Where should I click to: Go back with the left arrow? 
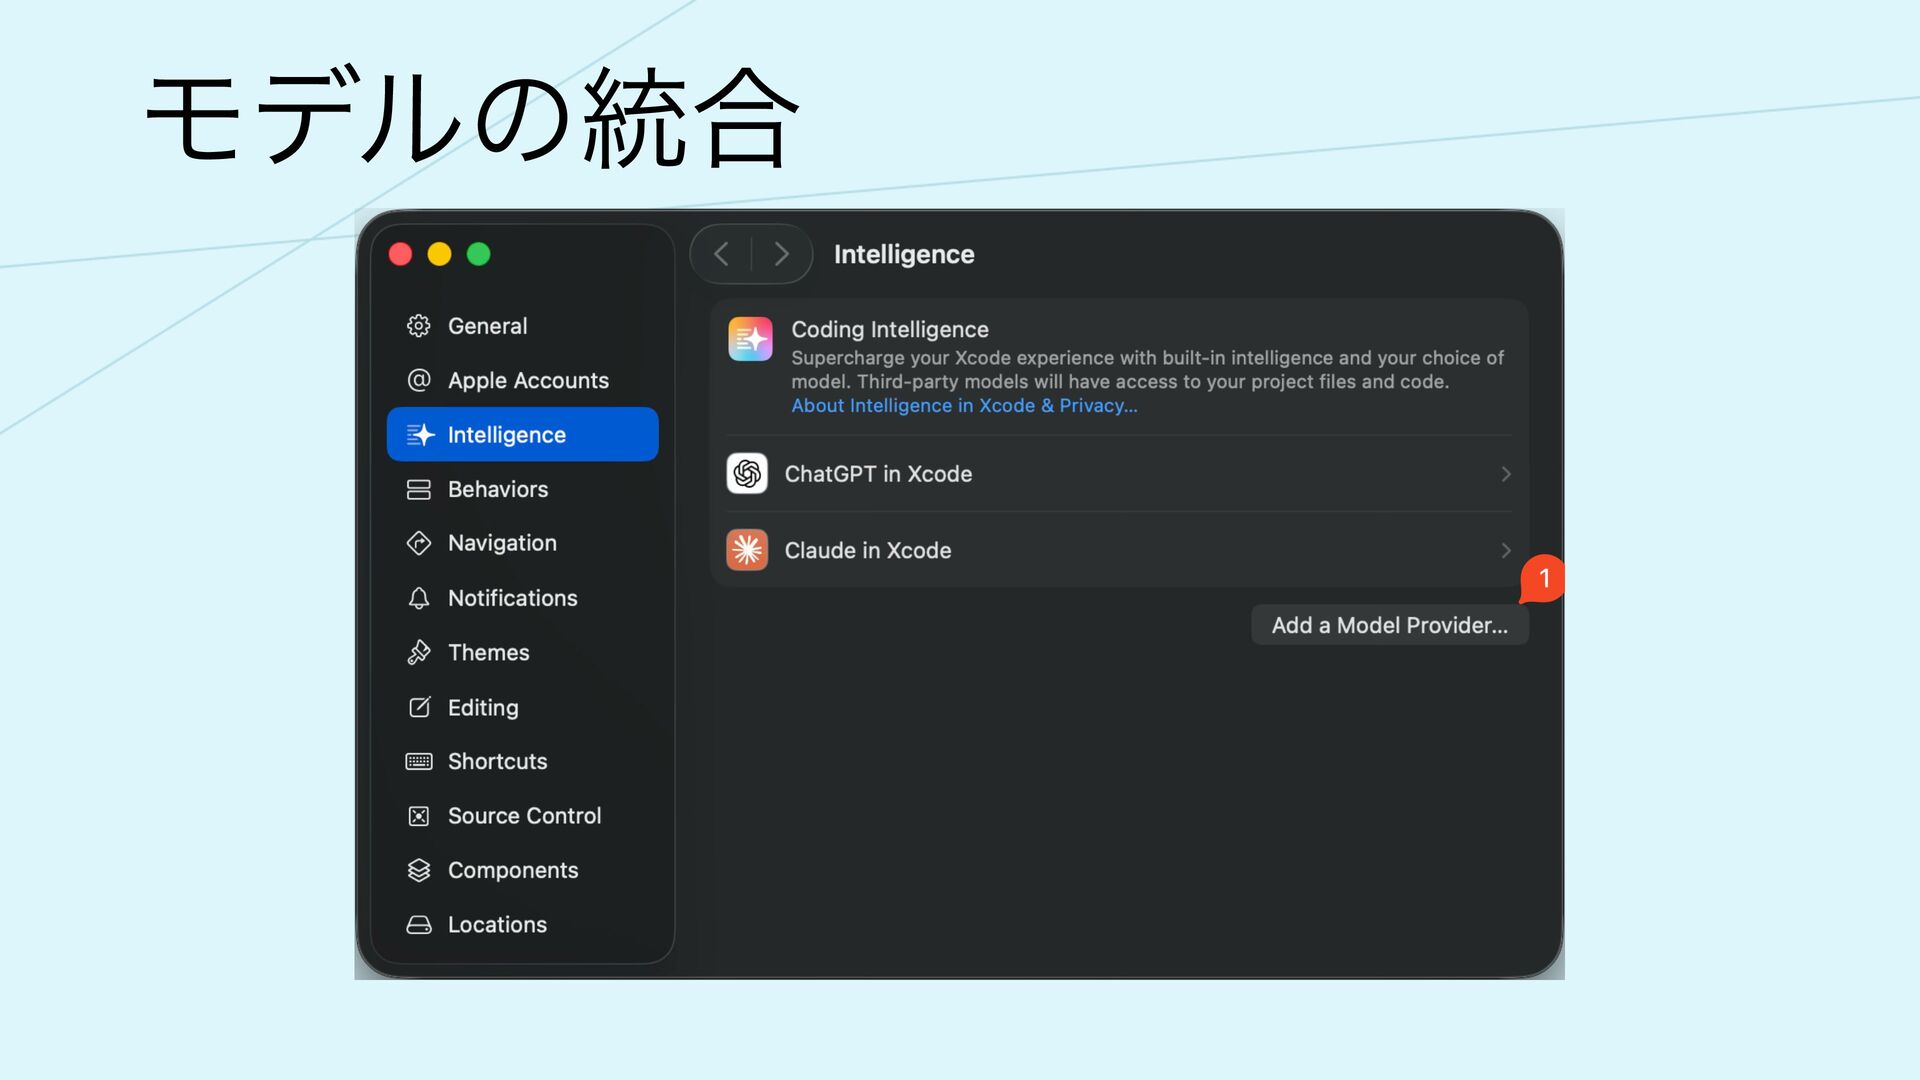pyautogui.click(x=721, y=254)
